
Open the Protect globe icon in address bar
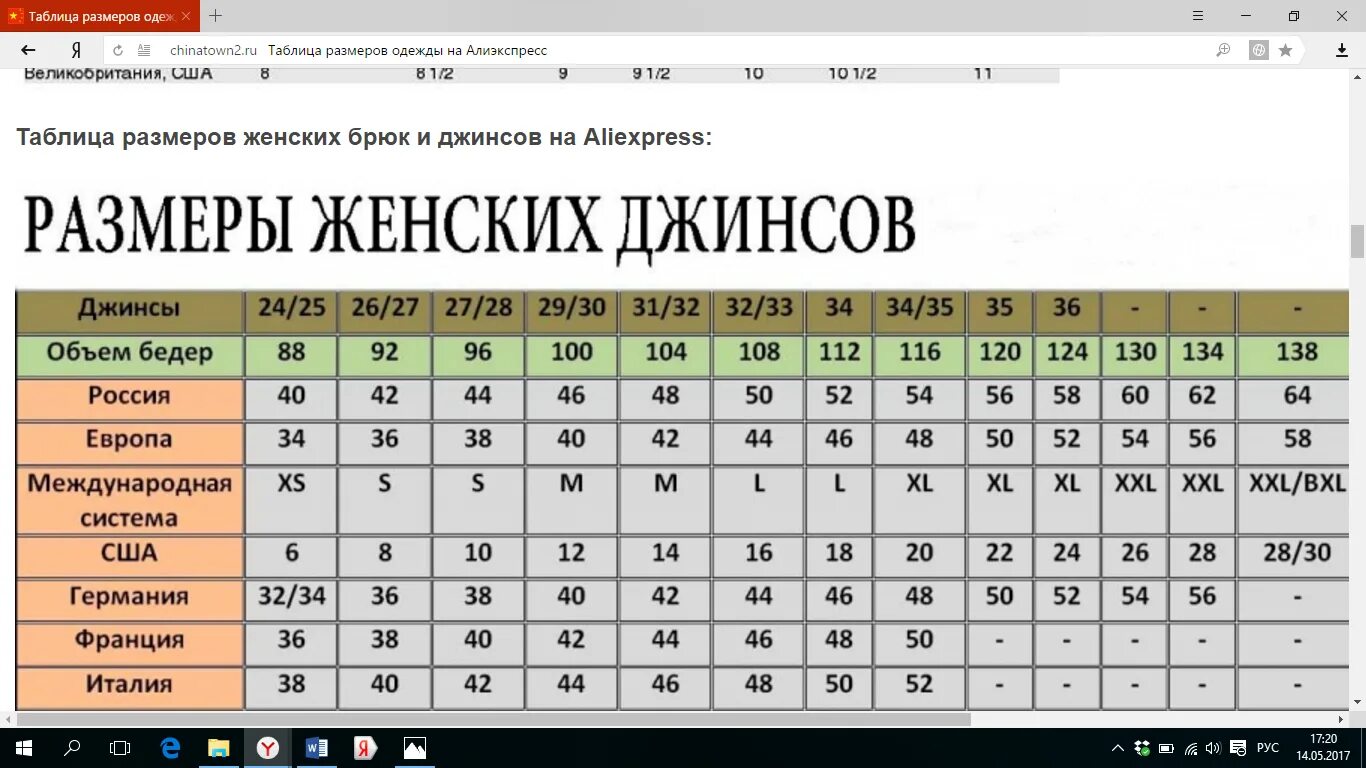[x=1259, y=50]
